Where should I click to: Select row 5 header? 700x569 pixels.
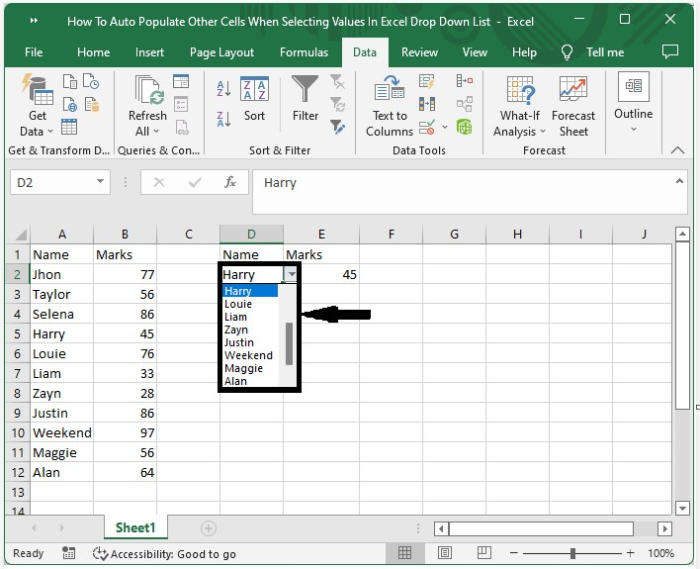(17, 334)
